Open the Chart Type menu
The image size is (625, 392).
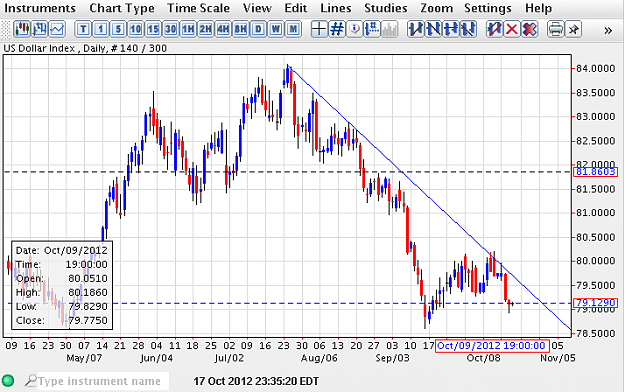[122, 8]
